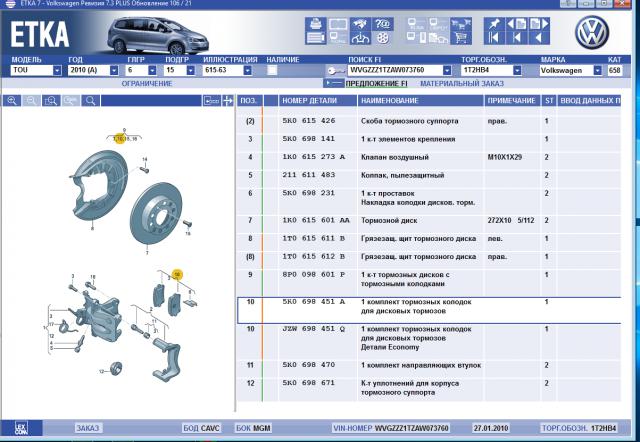Click the binoculars search icon

[360, 24]
